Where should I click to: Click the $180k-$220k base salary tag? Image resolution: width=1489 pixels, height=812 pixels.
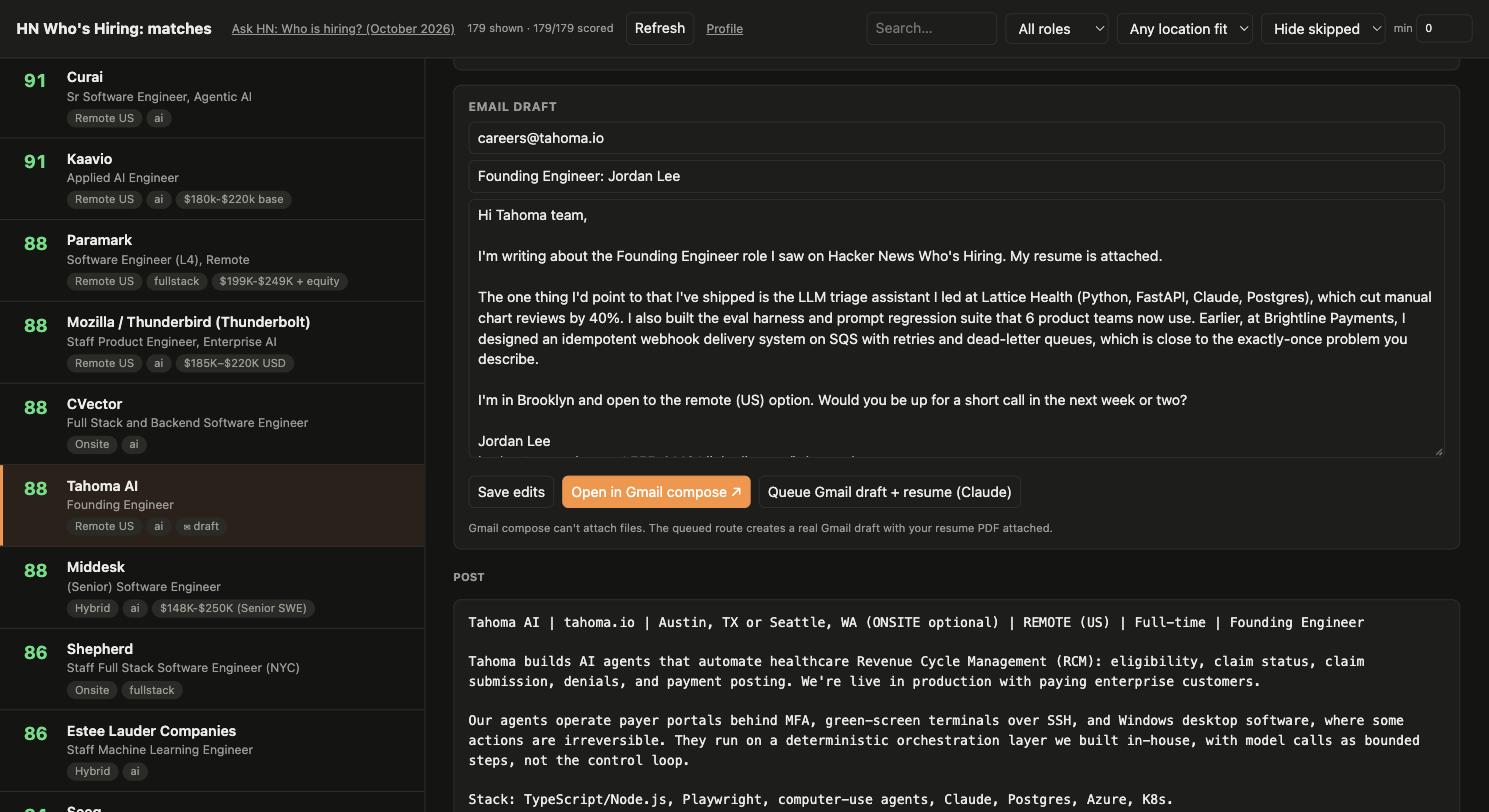233,199
